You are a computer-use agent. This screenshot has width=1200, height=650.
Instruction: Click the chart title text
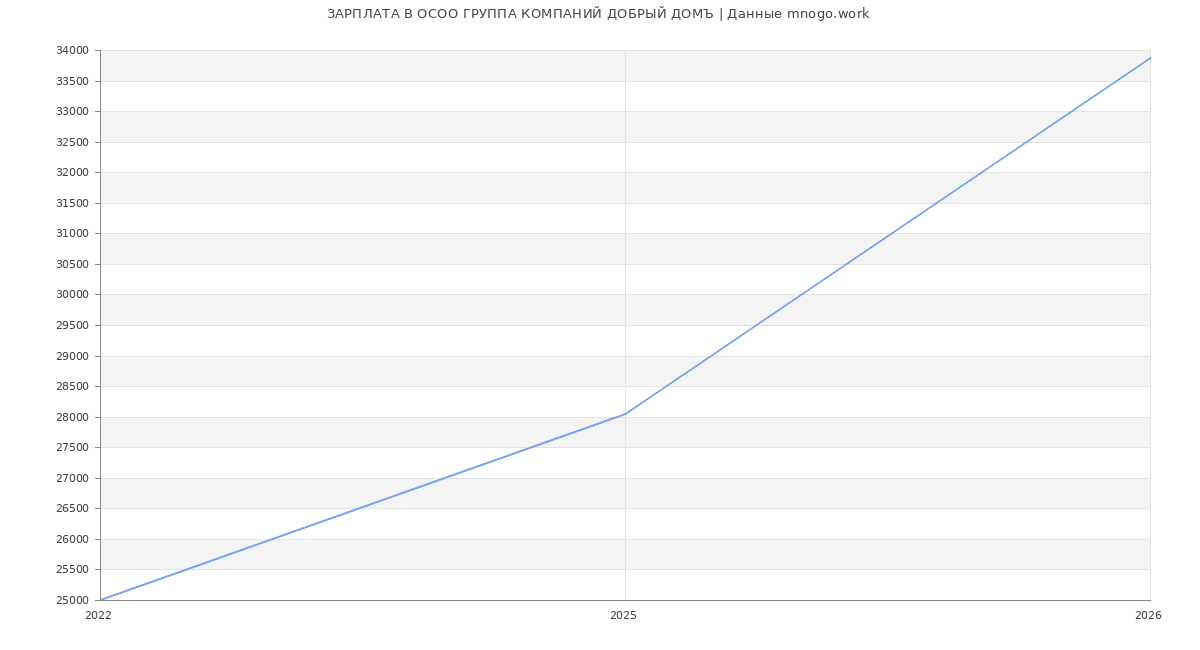598,14
